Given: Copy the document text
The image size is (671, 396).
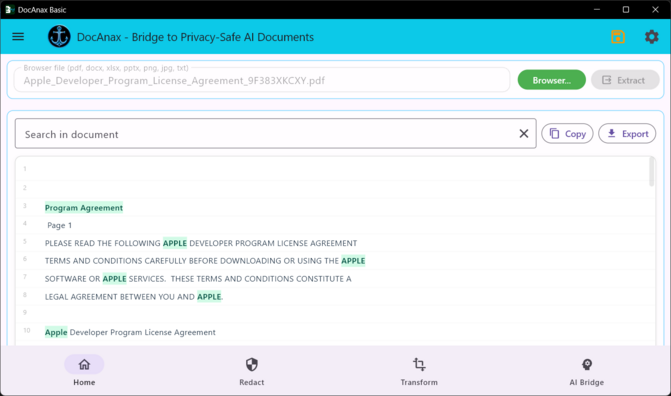Looking at the screenshot, I should [x=567, y=134].
